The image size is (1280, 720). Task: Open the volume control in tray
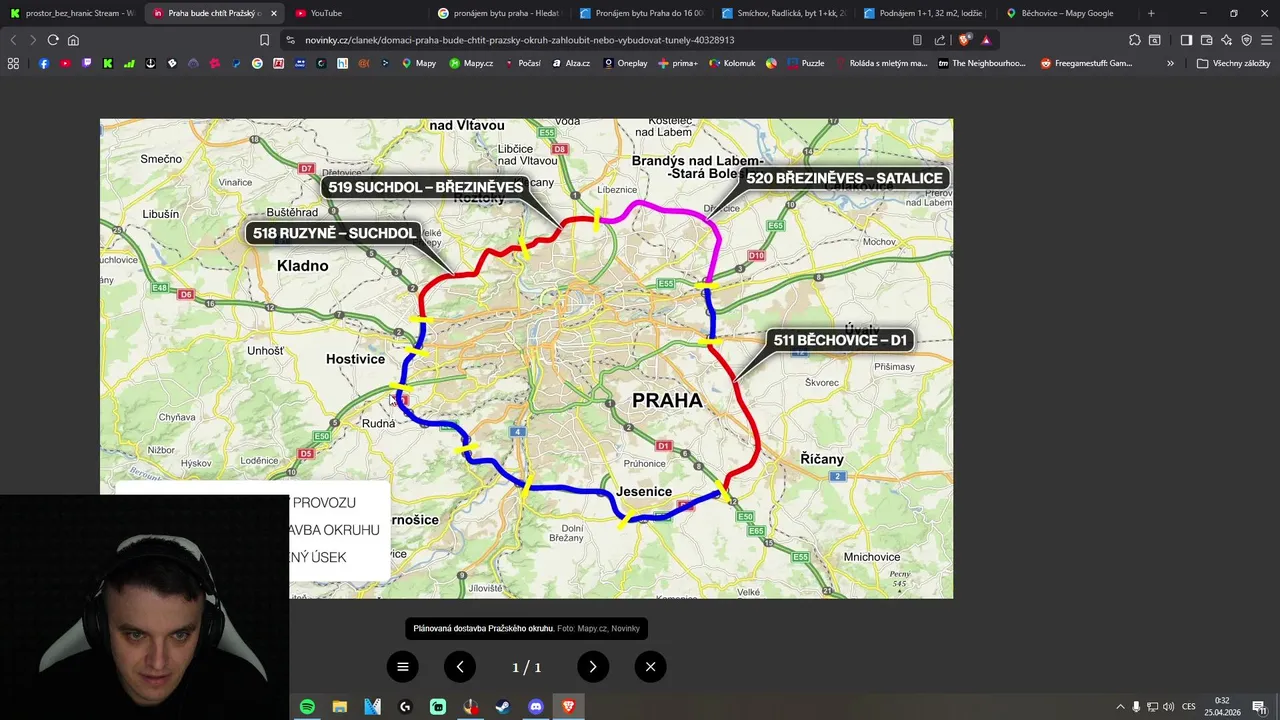point(1169,707)
